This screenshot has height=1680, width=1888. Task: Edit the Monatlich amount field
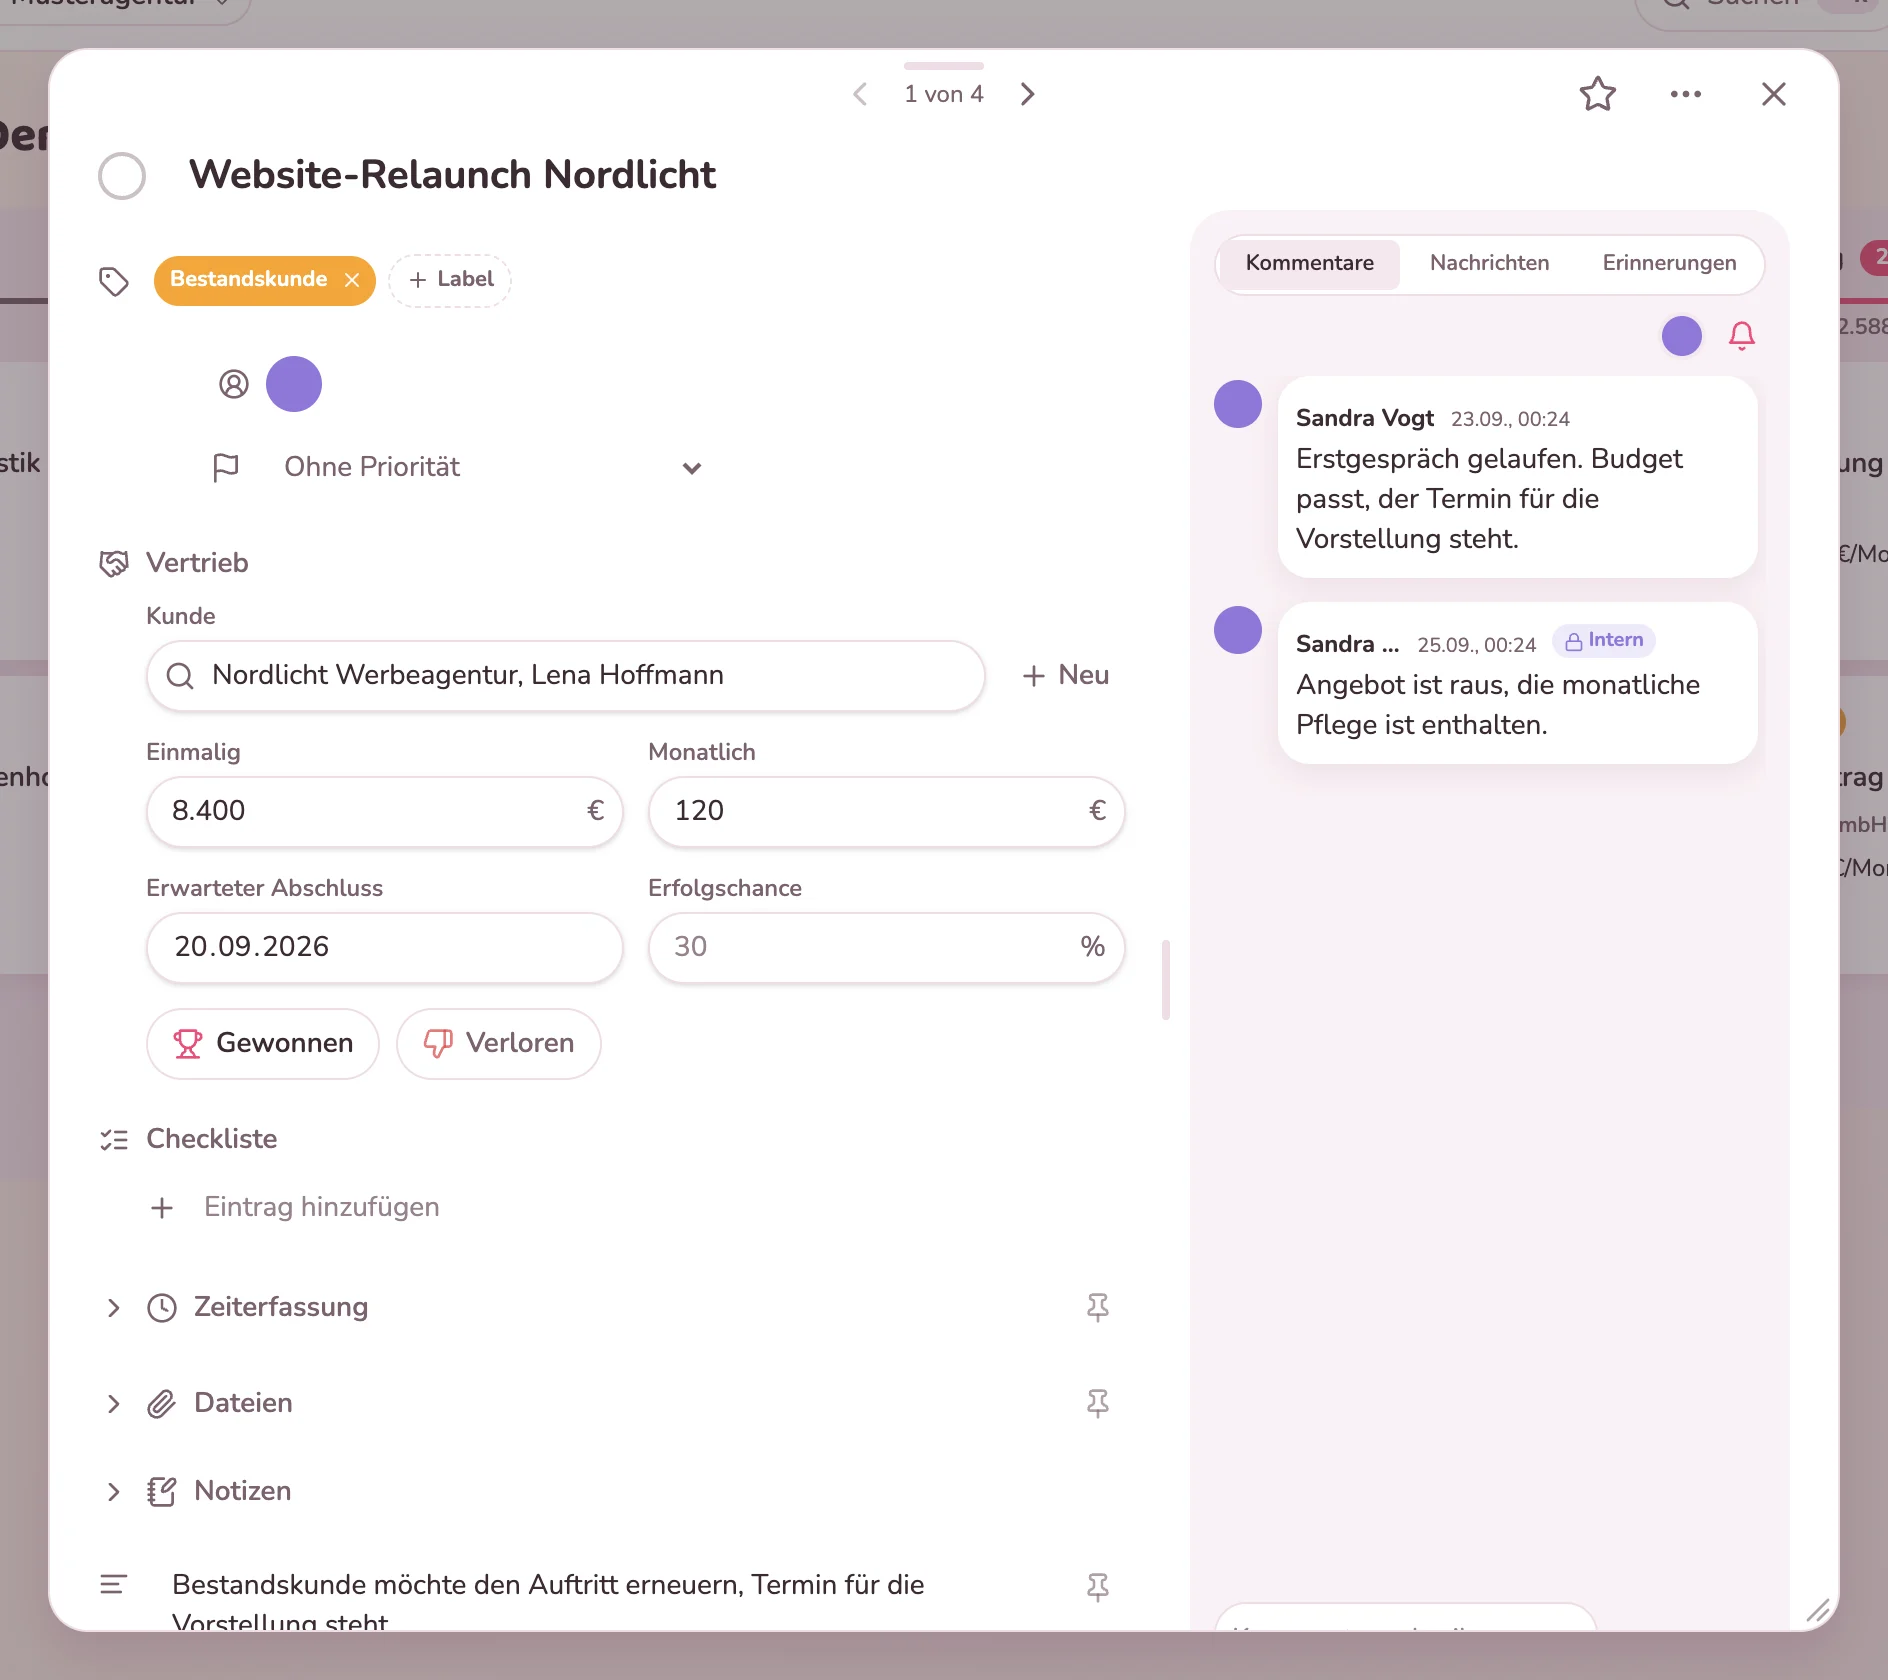coord(887,811)
